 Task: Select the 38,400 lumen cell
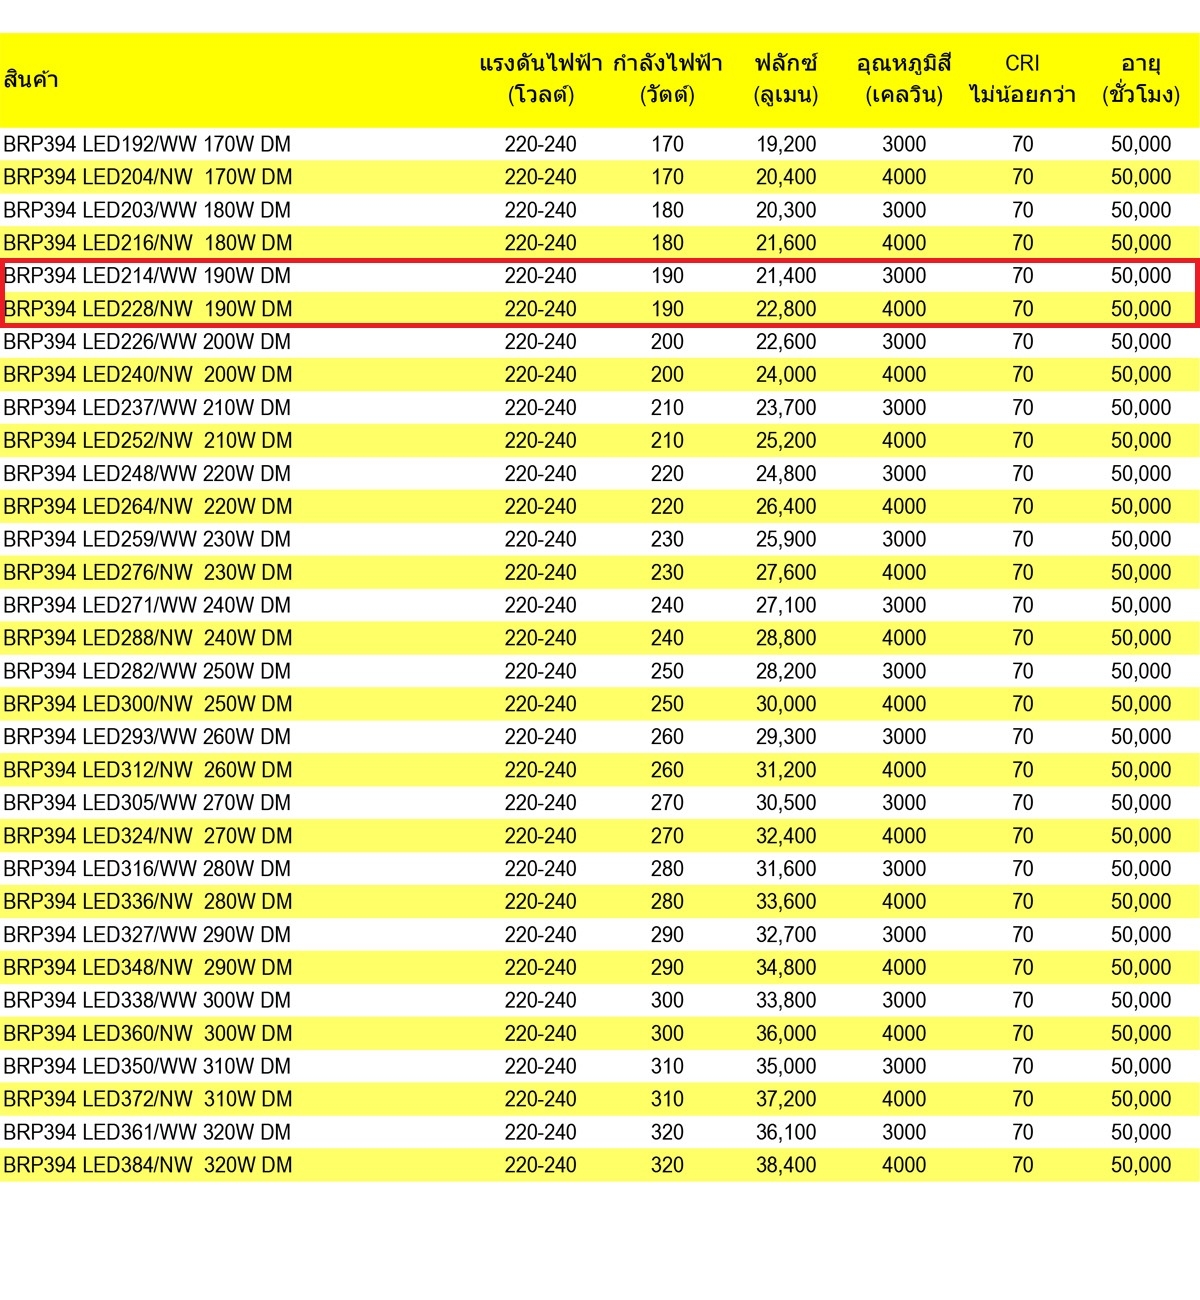tap(786, 1165)
